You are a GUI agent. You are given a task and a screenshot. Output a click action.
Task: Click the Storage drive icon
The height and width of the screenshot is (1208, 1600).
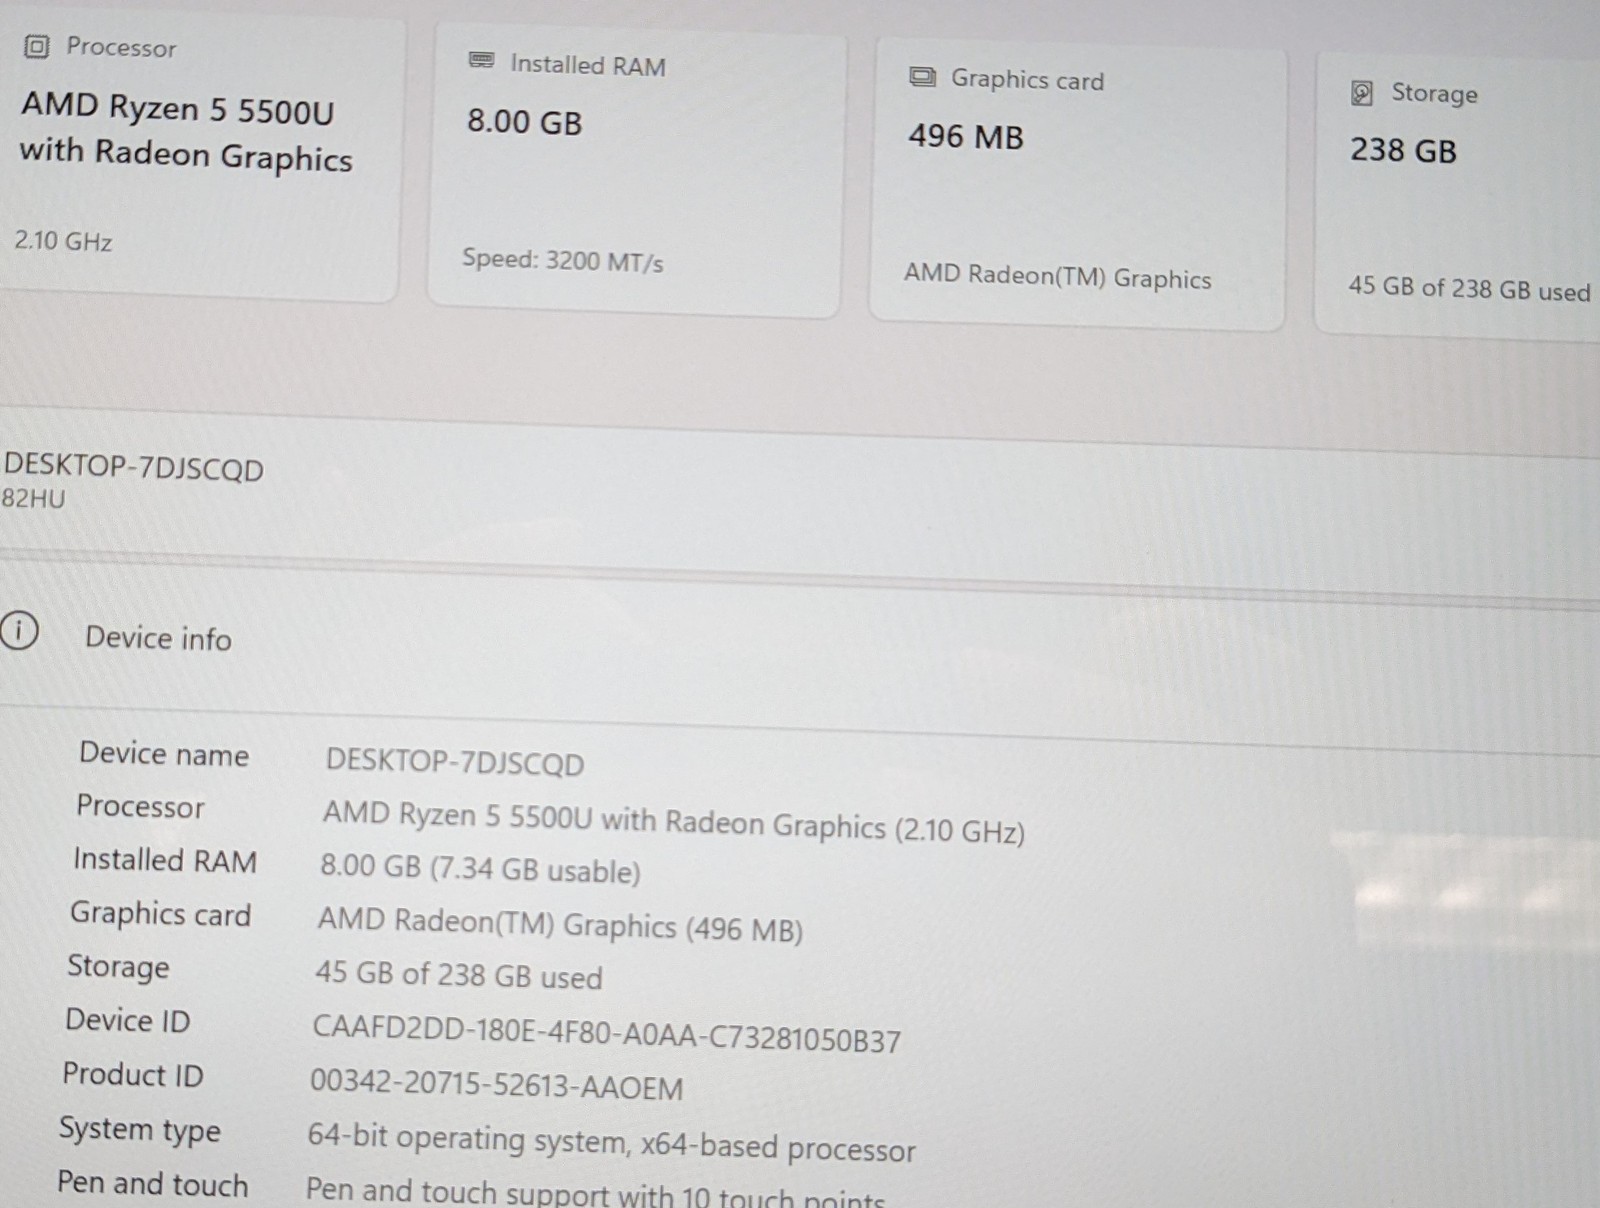point(1361,93)
